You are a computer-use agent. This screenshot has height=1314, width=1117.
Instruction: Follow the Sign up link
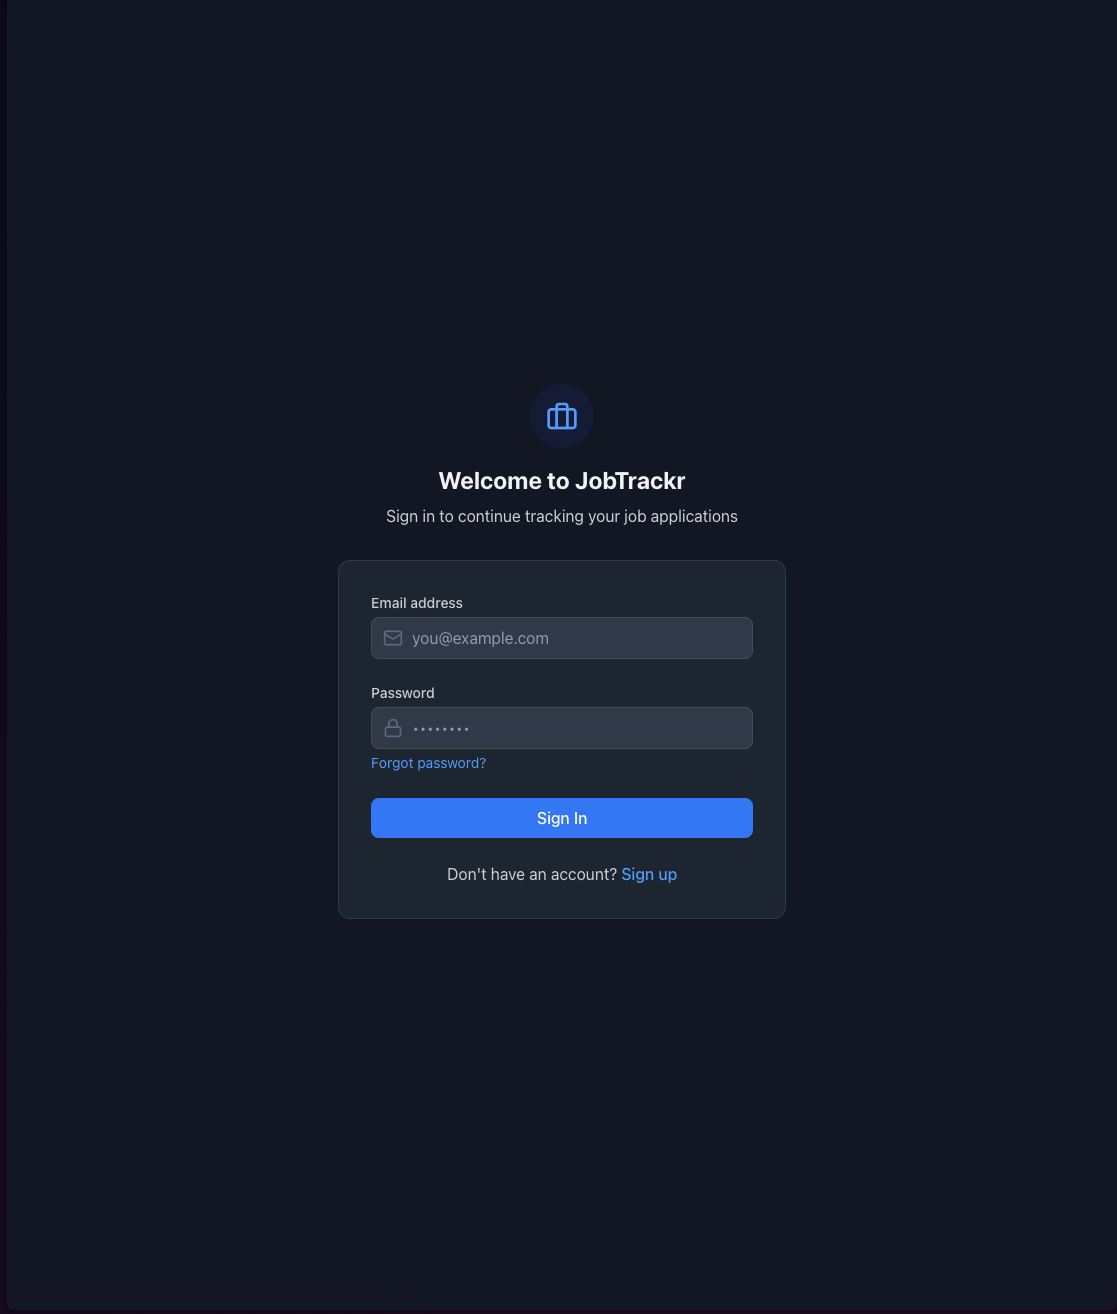click(x=649, y=874)
